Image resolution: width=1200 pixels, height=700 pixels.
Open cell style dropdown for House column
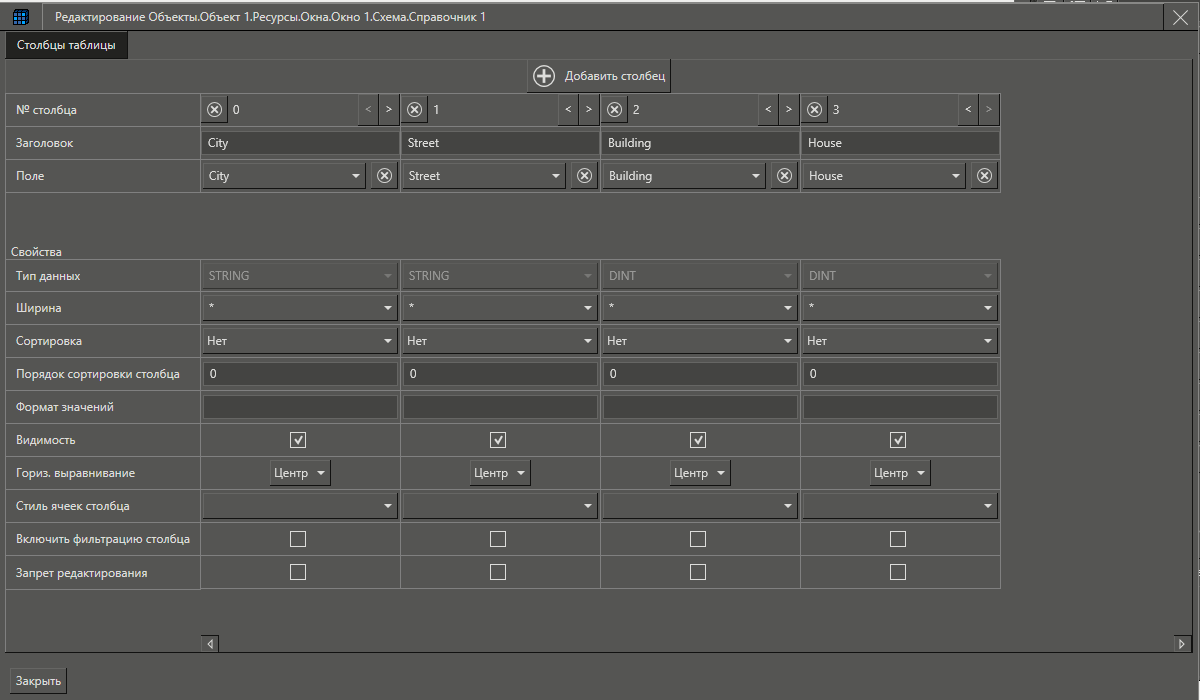(900, 506)
